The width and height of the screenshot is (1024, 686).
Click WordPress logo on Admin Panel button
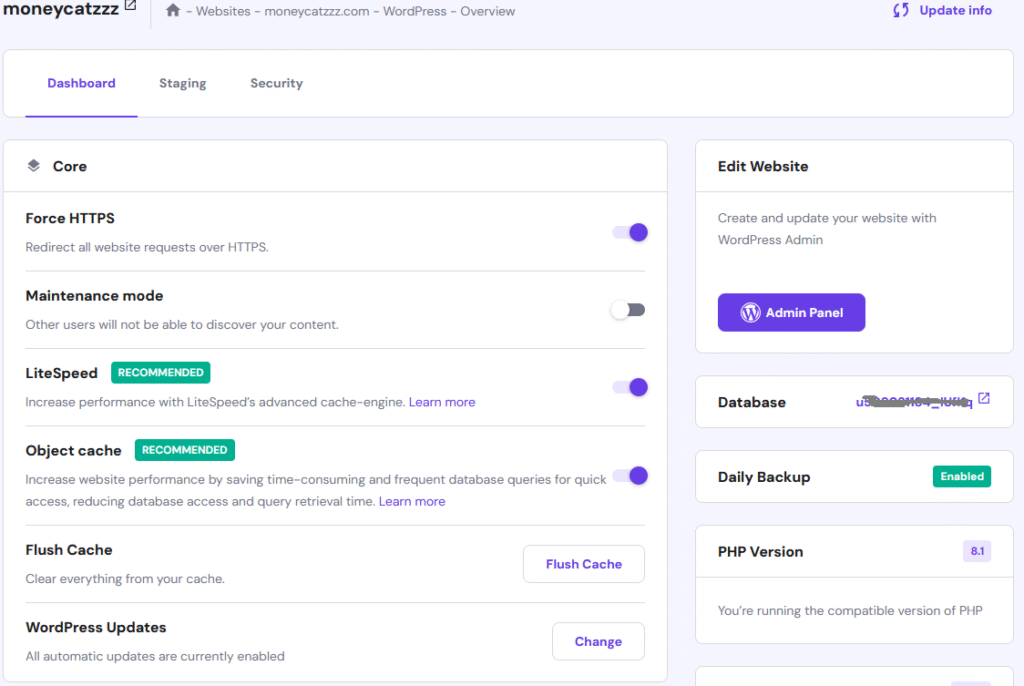750,312
